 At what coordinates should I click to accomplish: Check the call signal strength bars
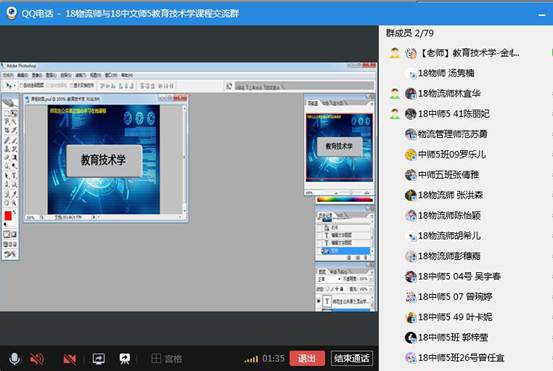[251, 359]
